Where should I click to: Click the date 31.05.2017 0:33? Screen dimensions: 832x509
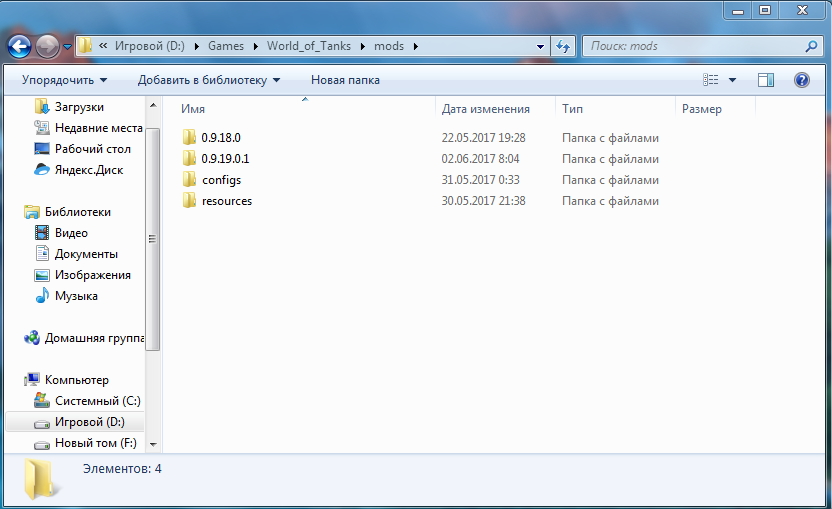480,180
